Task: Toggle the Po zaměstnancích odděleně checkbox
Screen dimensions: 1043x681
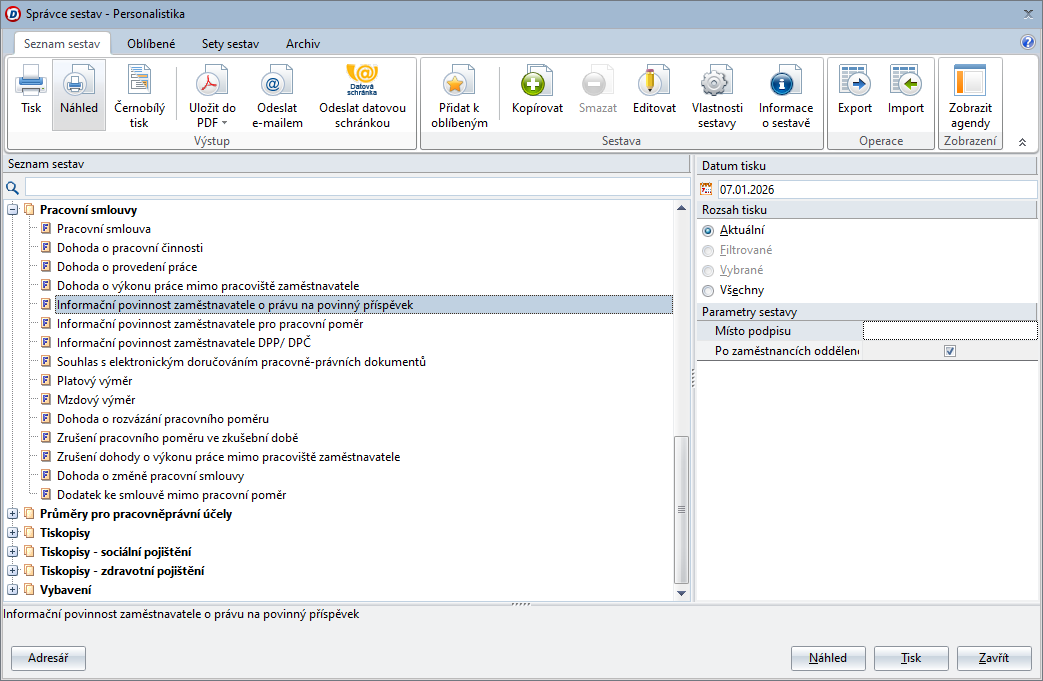Action: (x=950, y=351)
